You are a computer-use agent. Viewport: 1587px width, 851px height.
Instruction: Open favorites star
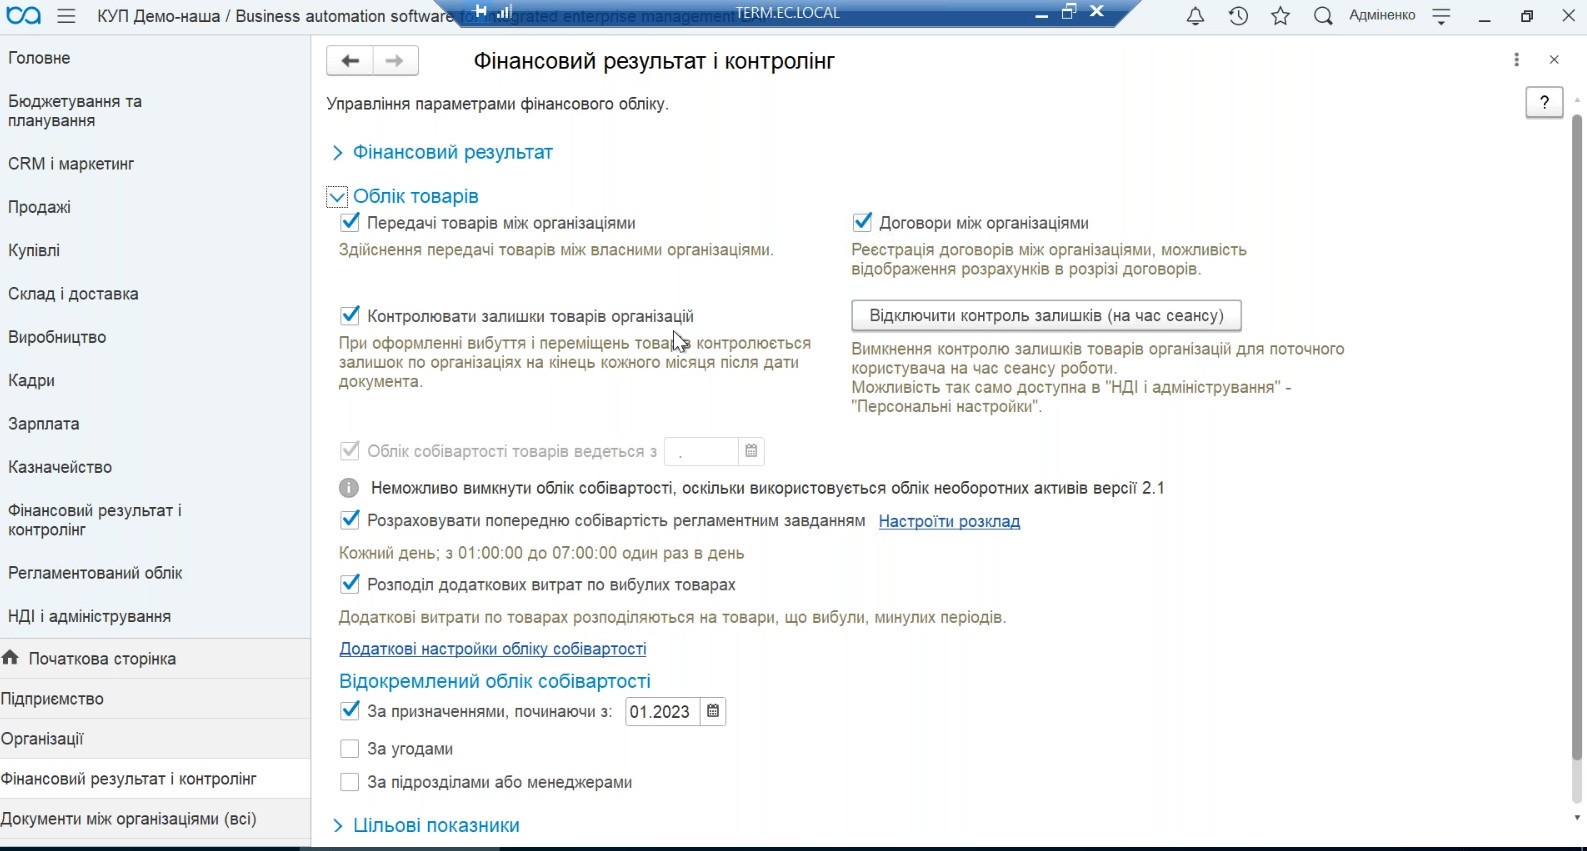[1280, 16]
